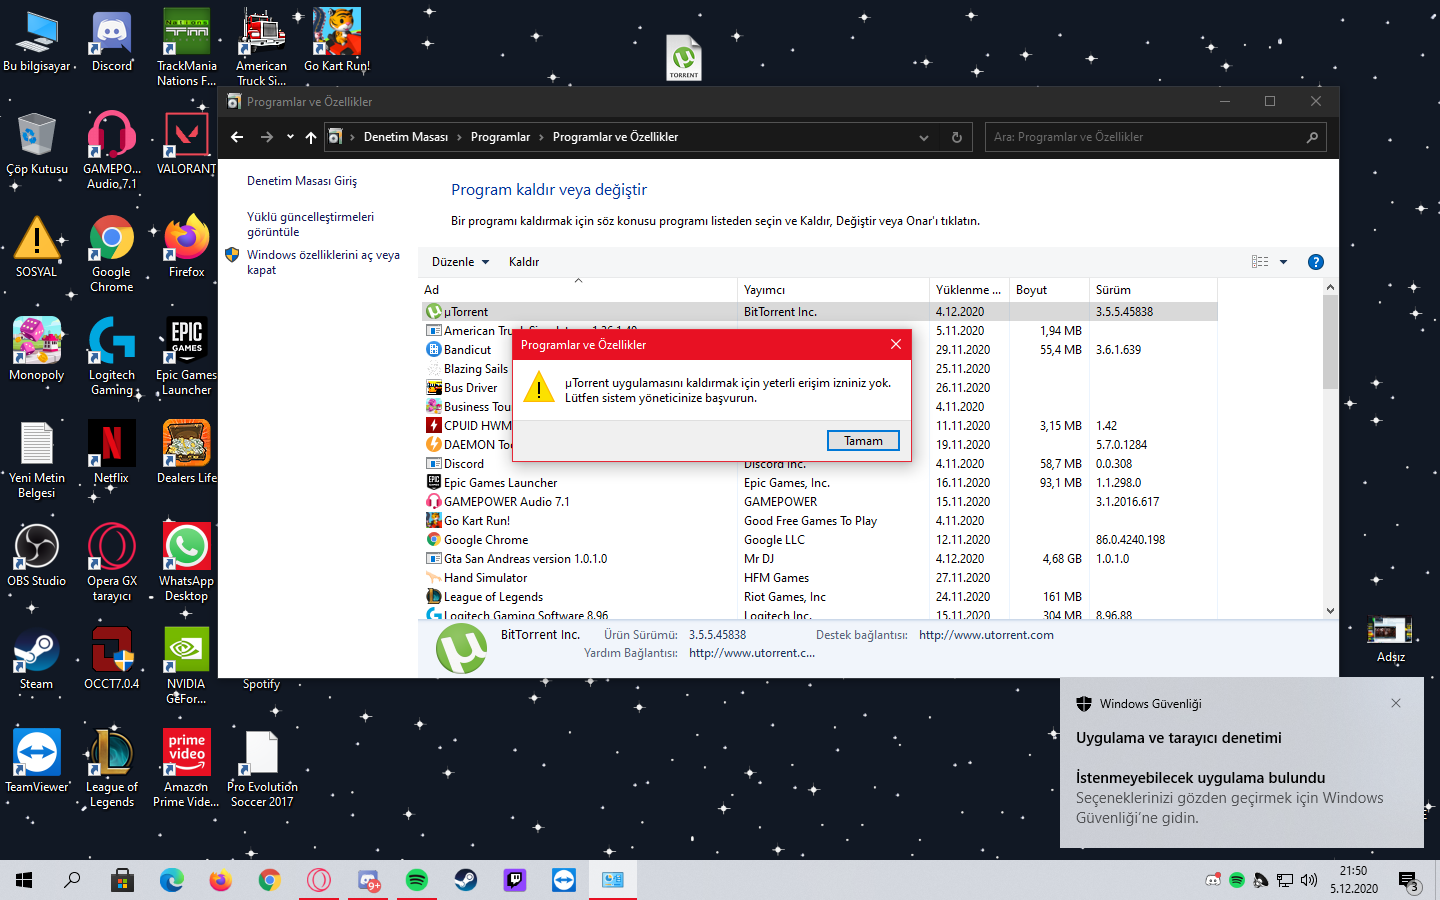Open taskbar search magnifier

pyautogui.click(x=72, y=880)
